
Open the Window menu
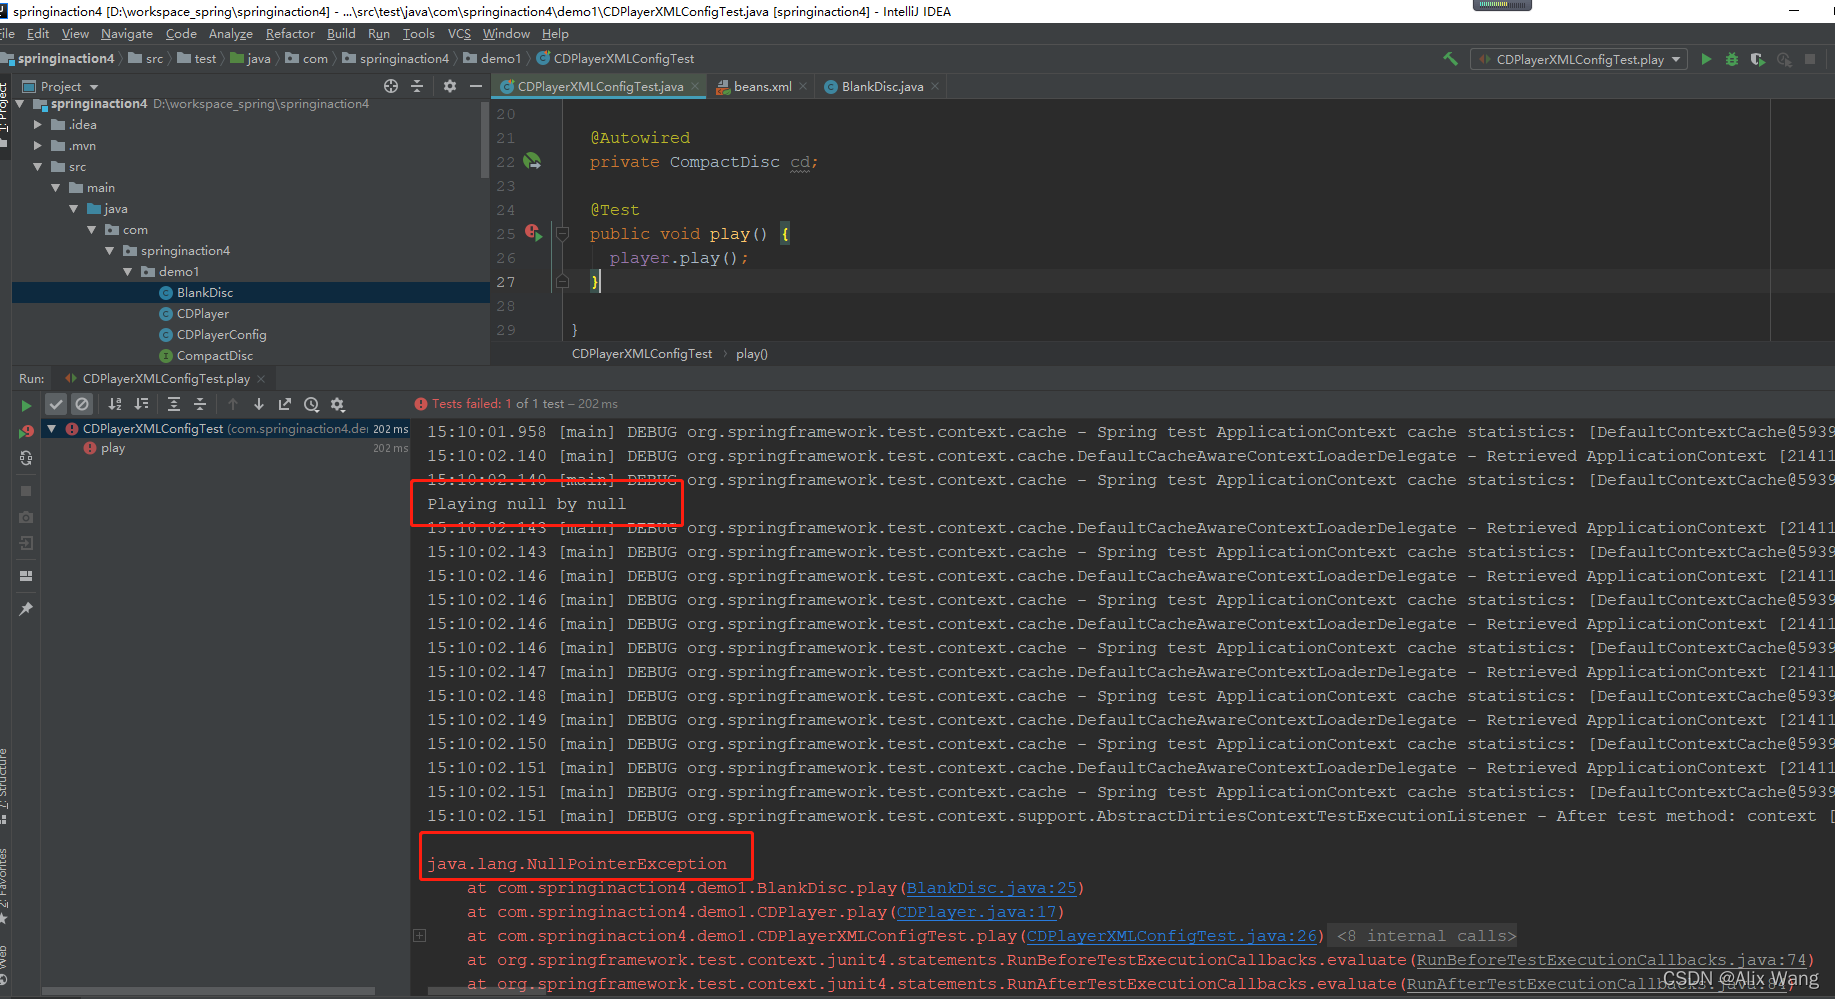point(506,34)
